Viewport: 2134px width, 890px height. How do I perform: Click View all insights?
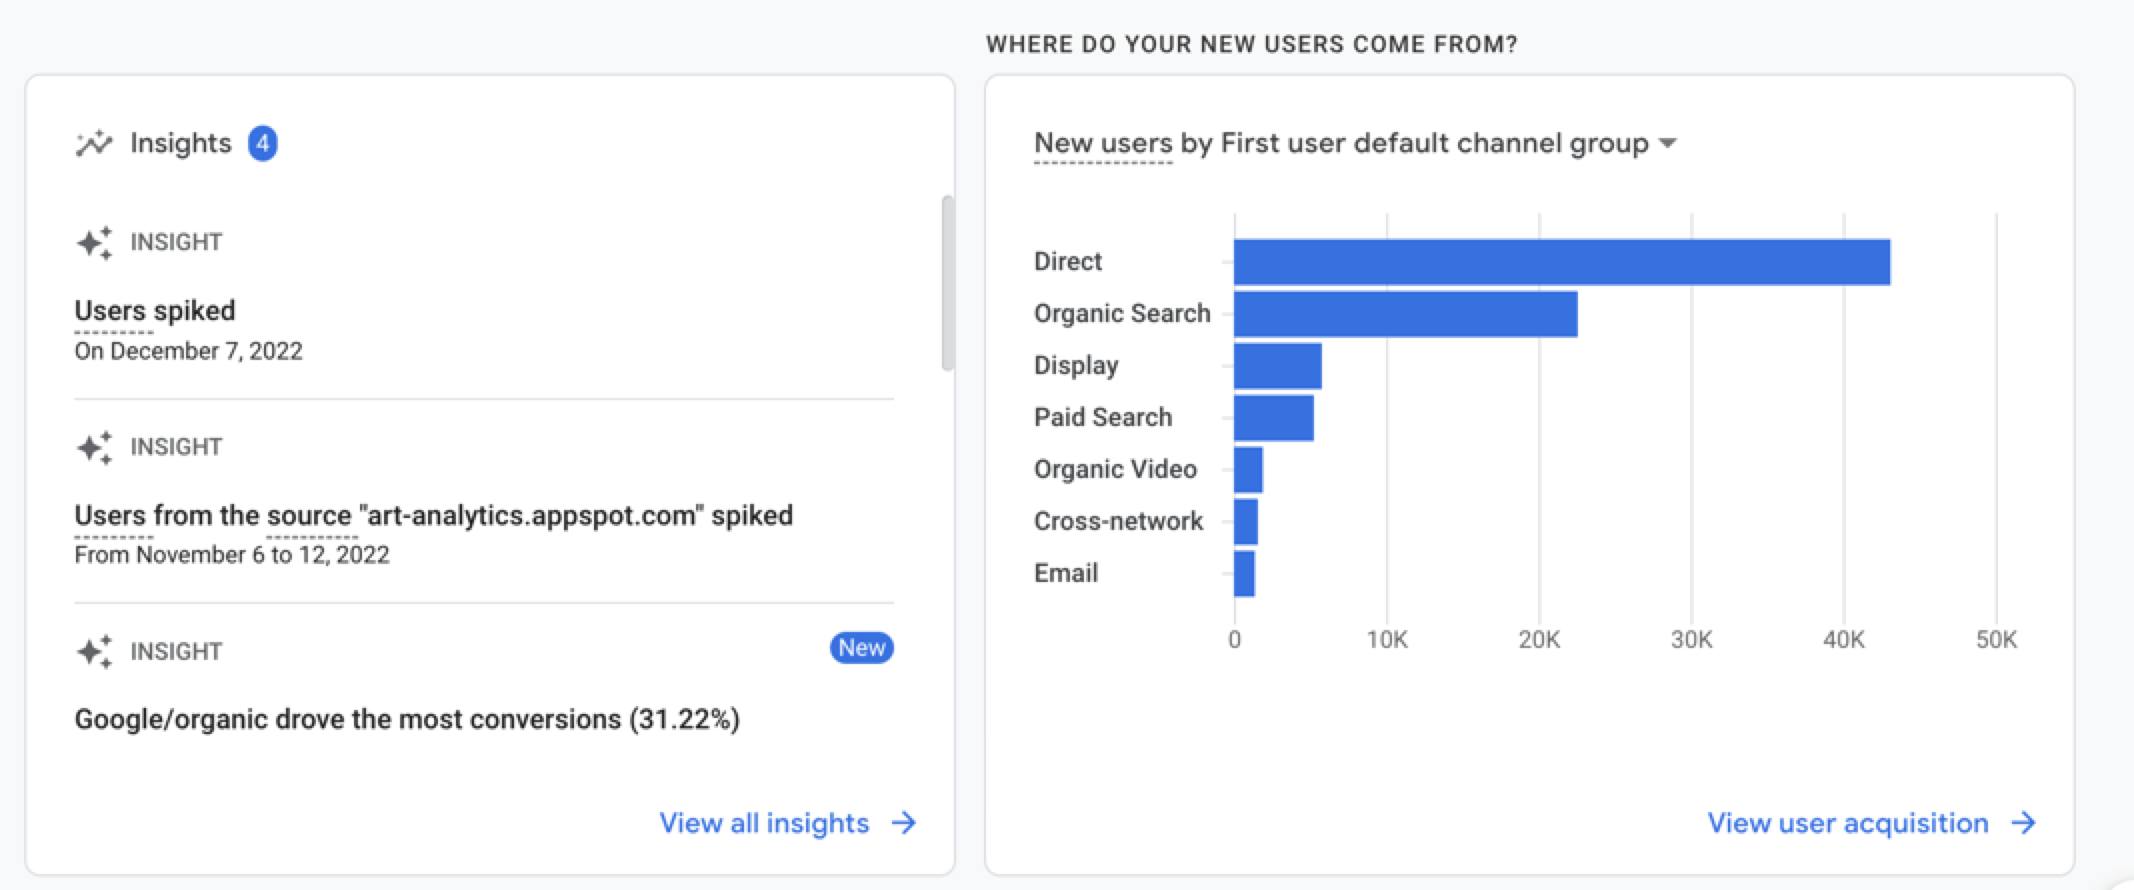(763, 823)
